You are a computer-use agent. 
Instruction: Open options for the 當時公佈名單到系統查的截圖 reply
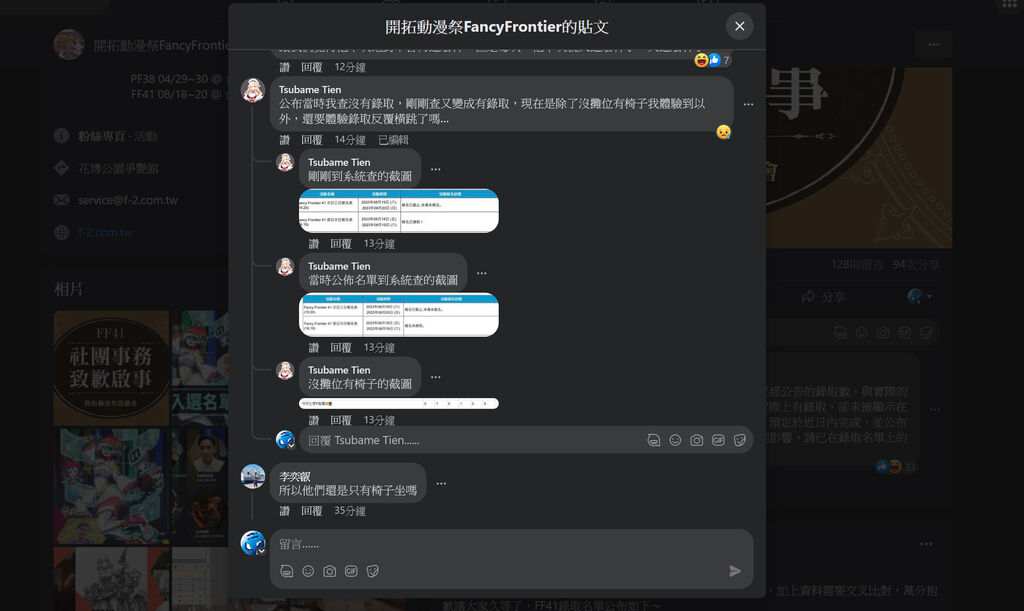(x=482, y=274)
